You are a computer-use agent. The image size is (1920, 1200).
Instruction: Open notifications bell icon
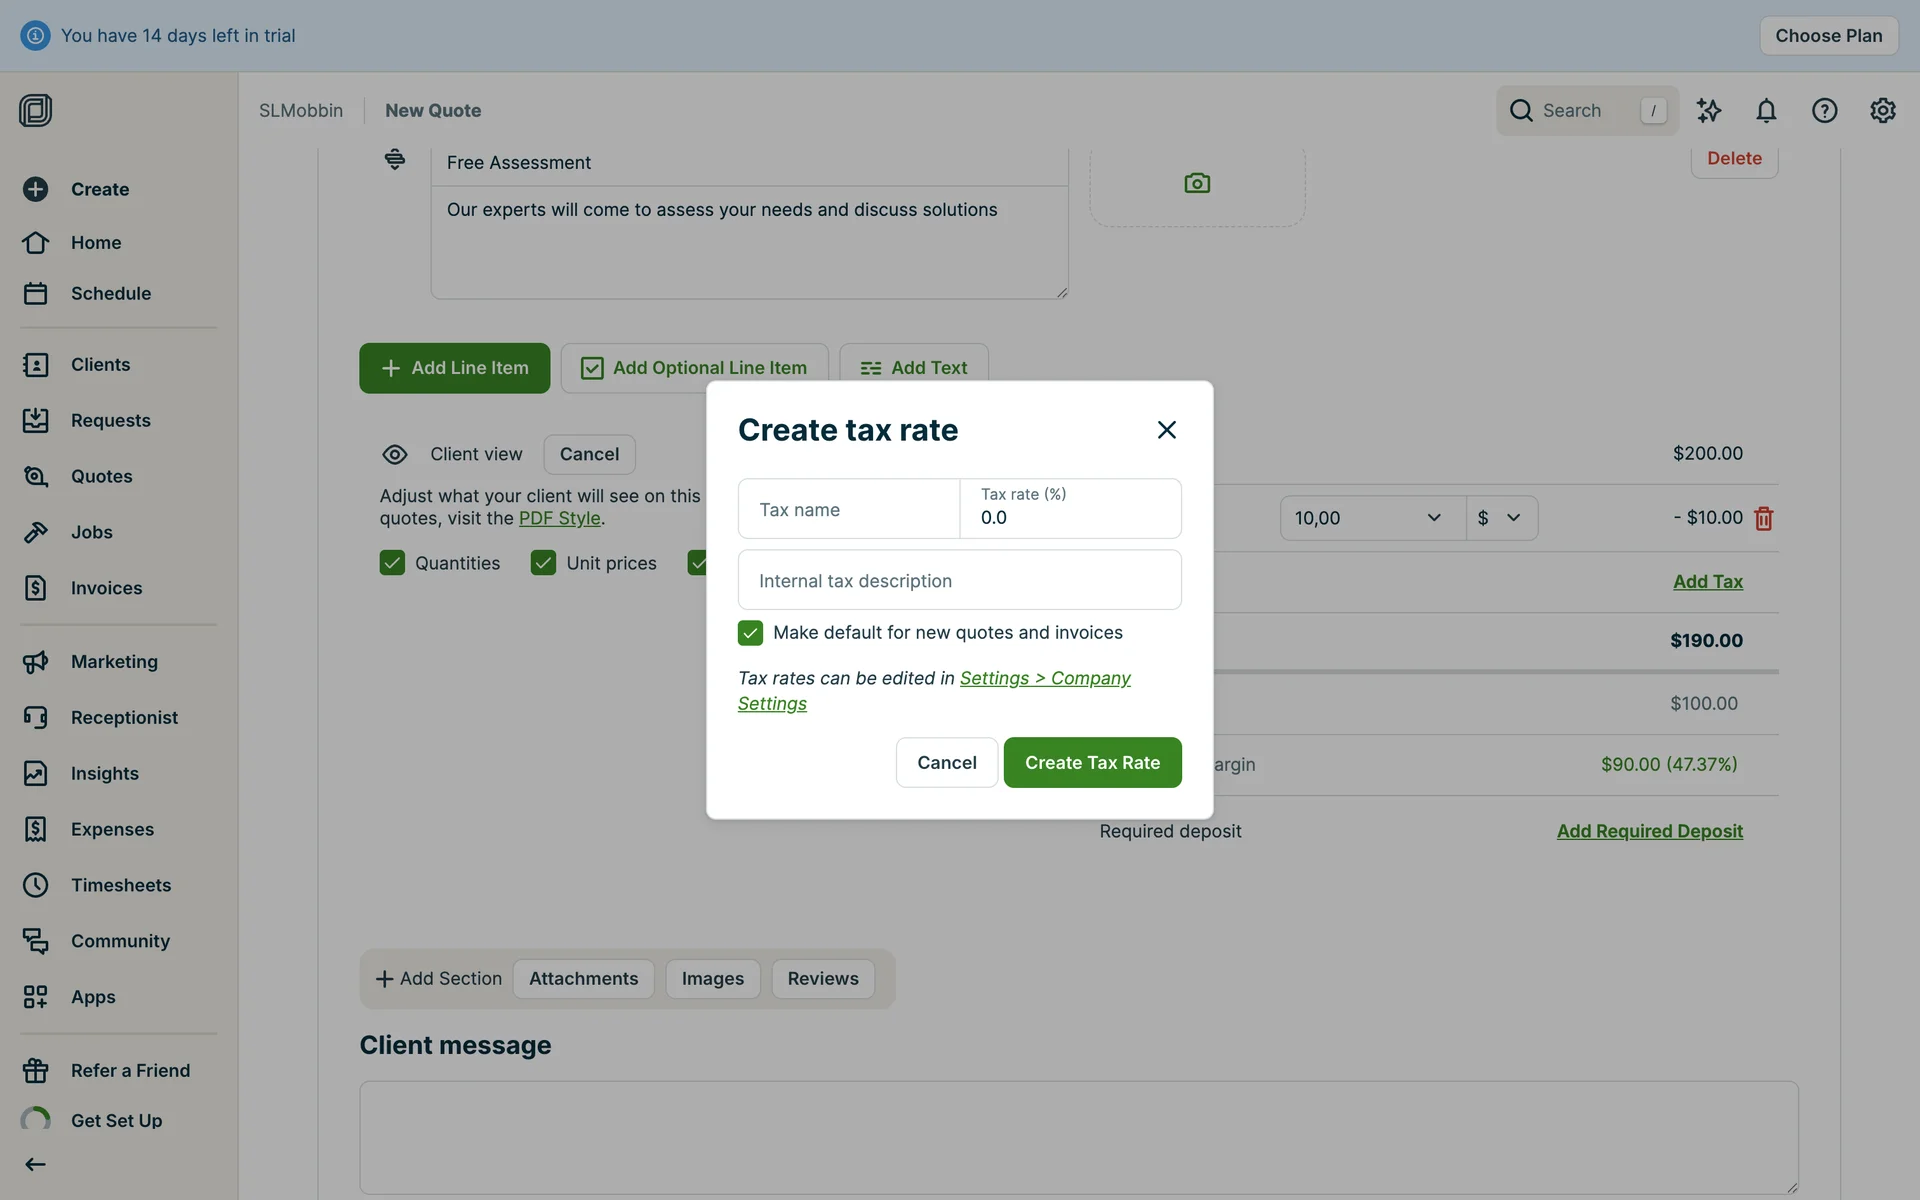(1766, 110)
